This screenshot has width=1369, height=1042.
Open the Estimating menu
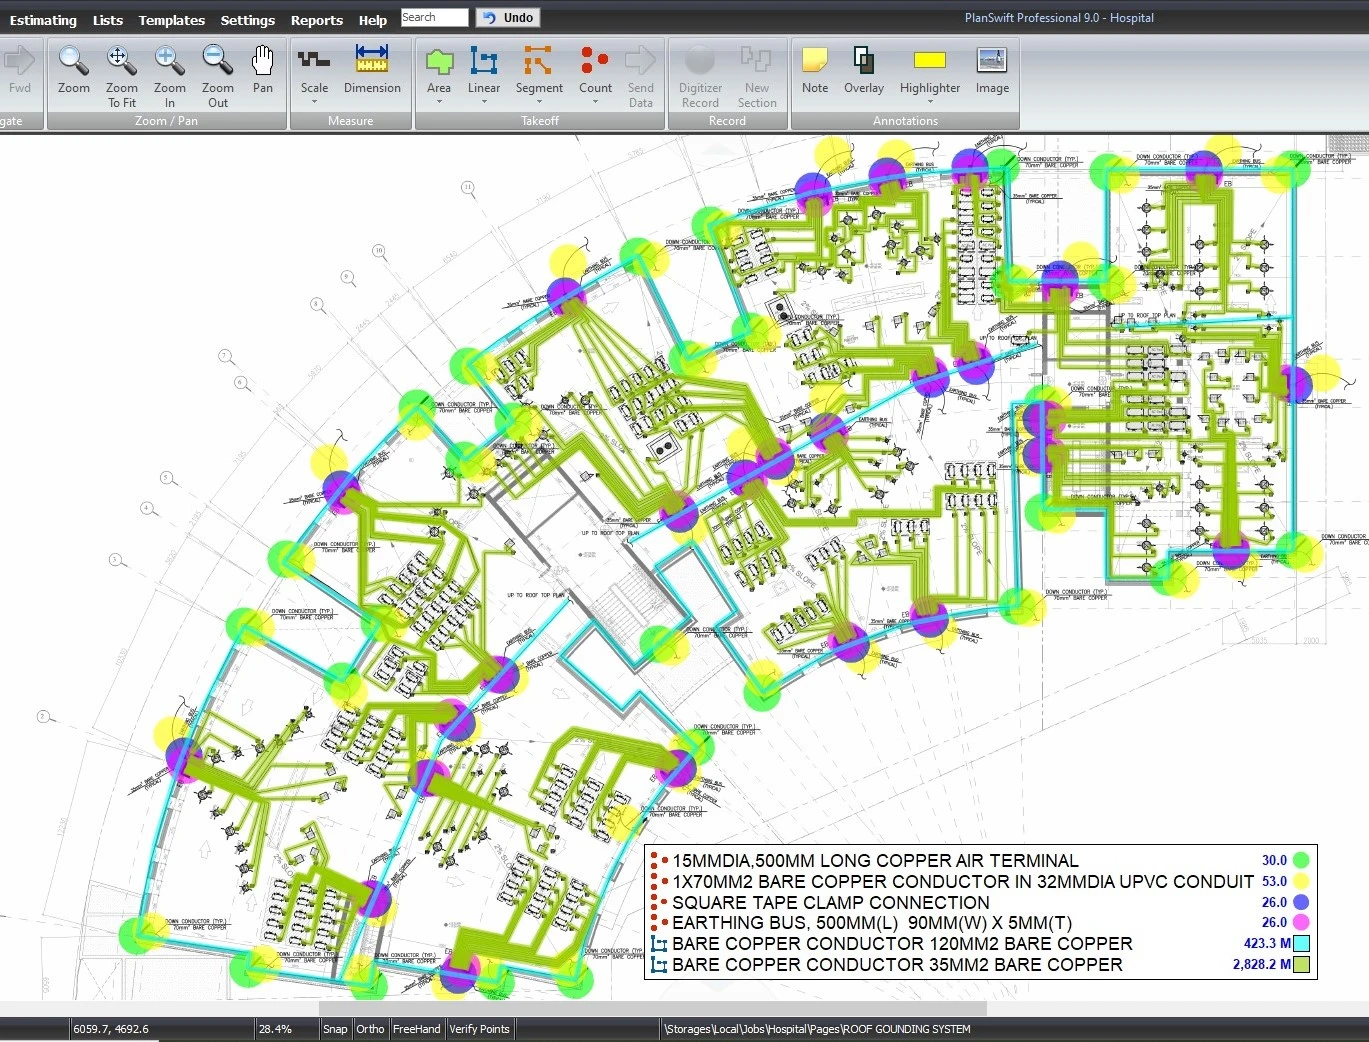(43, 20)
